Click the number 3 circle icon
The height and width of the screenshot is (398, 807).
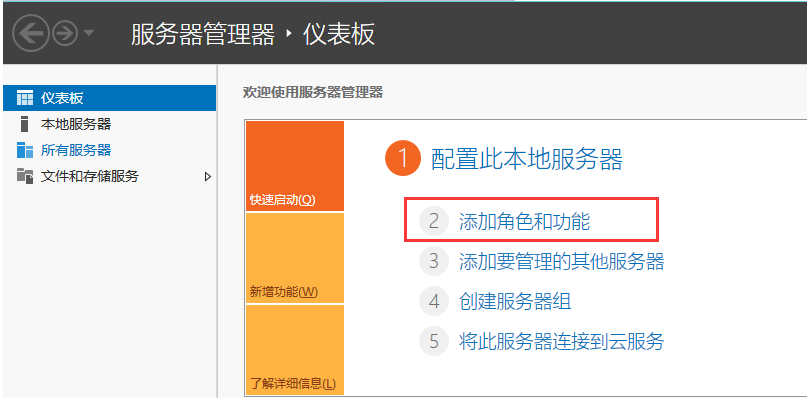pyautogui.click(x=434, y=261)
